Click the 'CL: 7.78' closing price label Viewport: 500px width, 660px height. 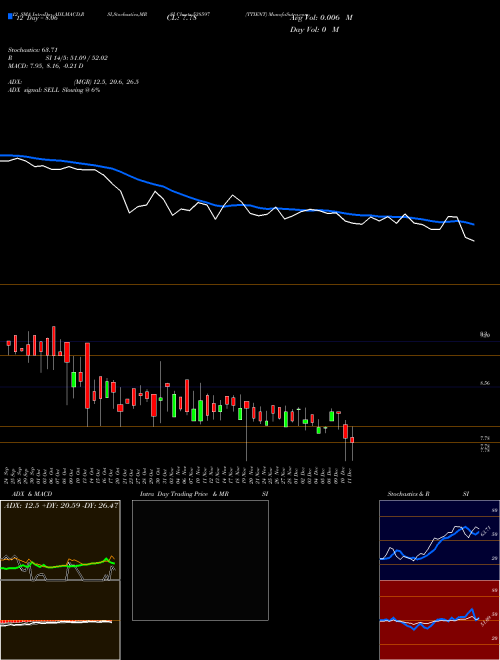click(181, 18)
